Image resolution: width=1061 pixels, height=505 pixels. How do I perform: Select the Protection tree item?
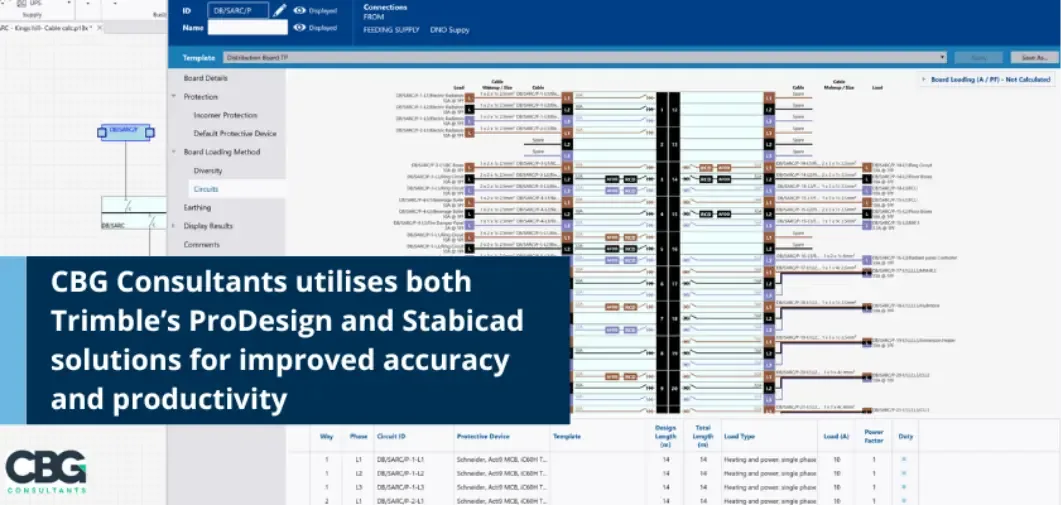pos(201,97)
